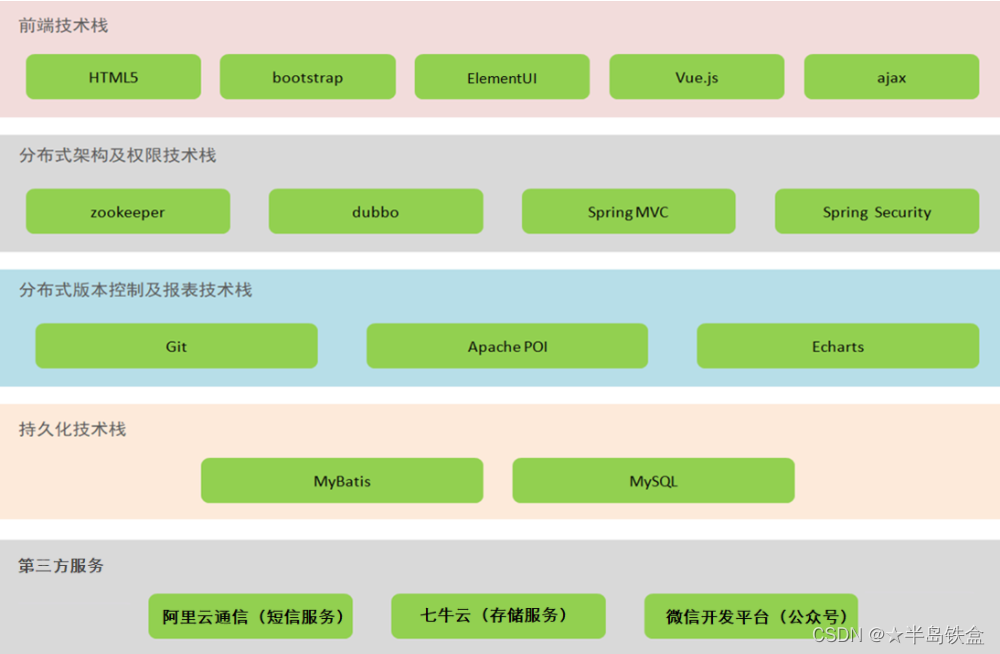This screenshot has height=654, width=1000.
Task: Click the 阿里云通信（短信服务）box
Action: (x=251, y=616)
